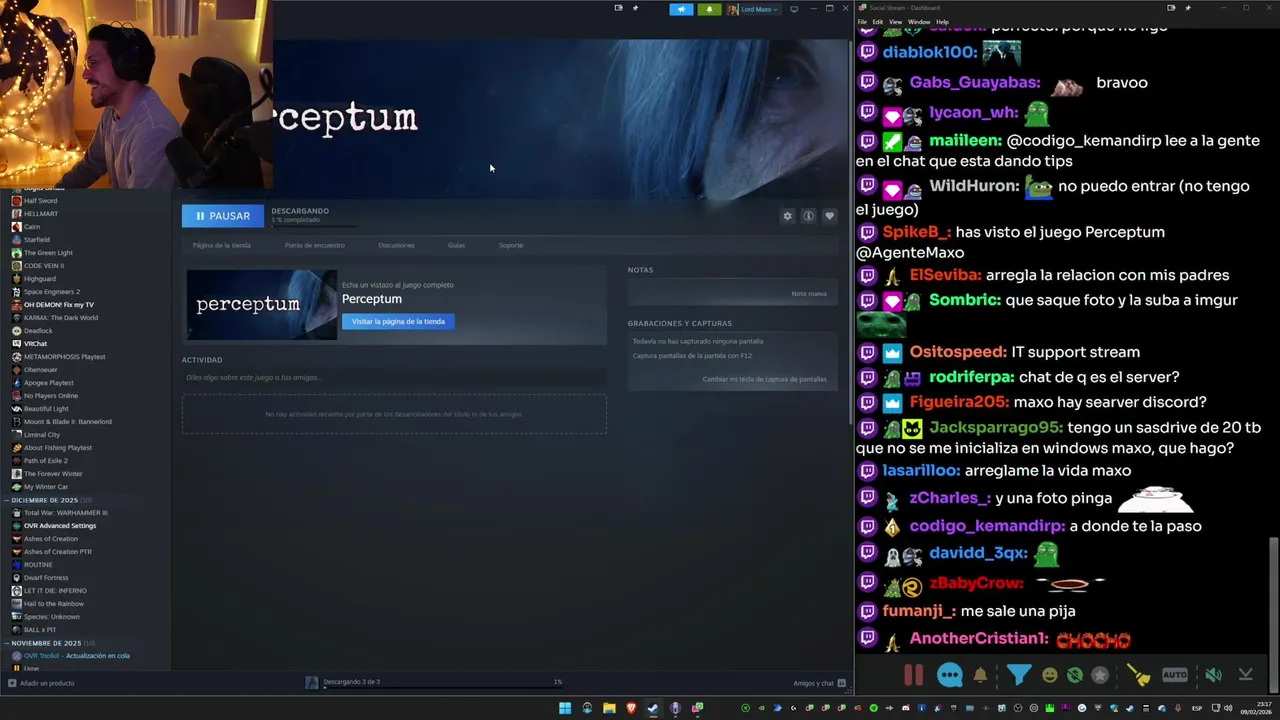The width and height of the screenshot is (1280, 720).
Task: Click the green notifications bell button in Steam
Action: coord(709,9)
